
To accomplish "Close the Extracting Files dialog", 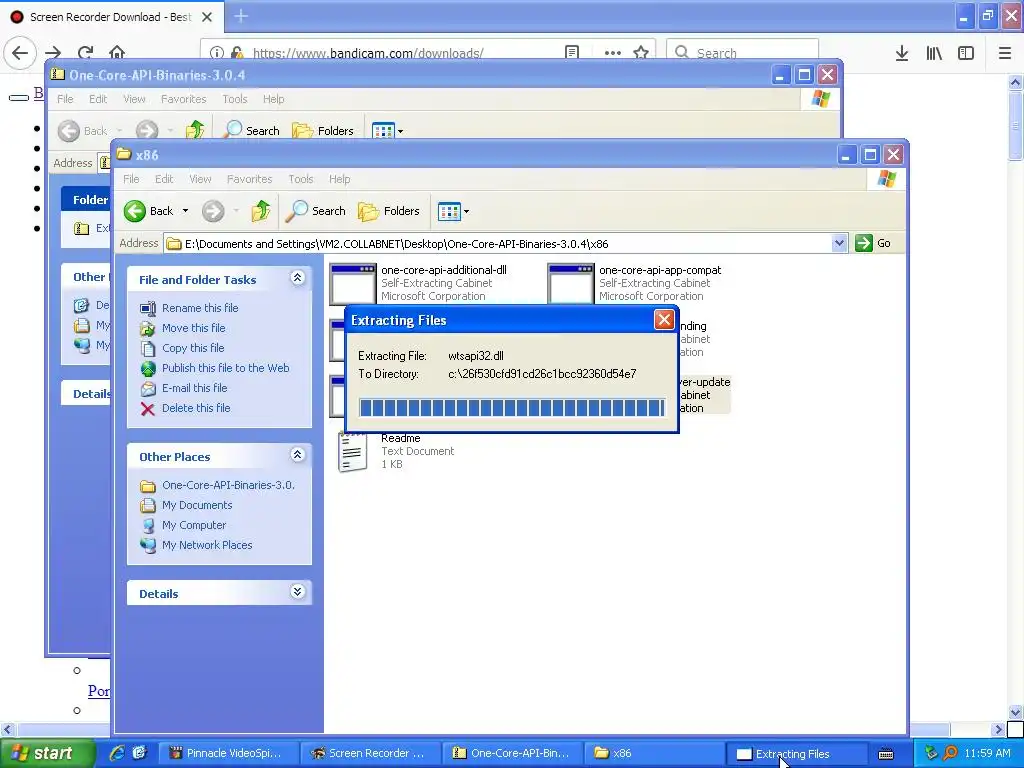I will 664,320.
